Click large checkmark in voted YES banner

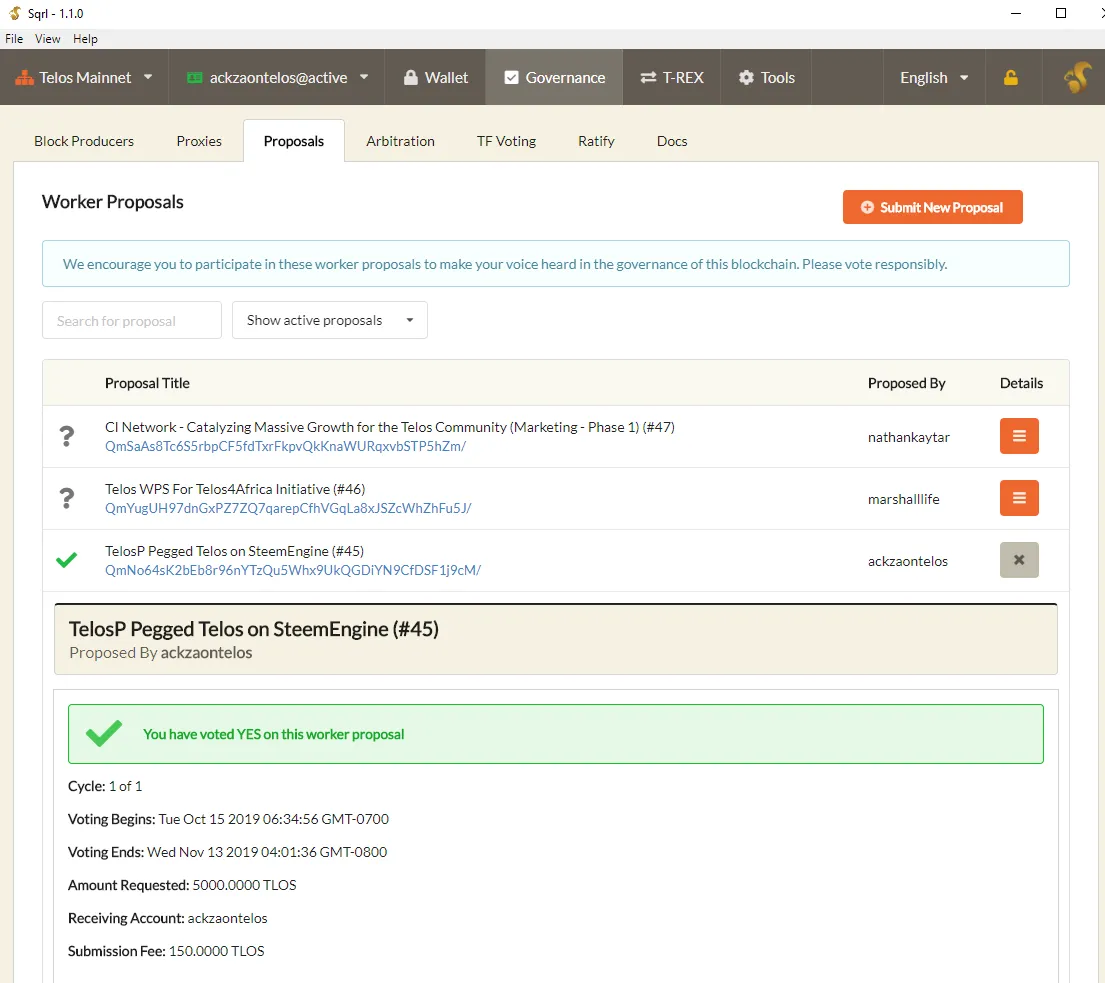[104, 734]
